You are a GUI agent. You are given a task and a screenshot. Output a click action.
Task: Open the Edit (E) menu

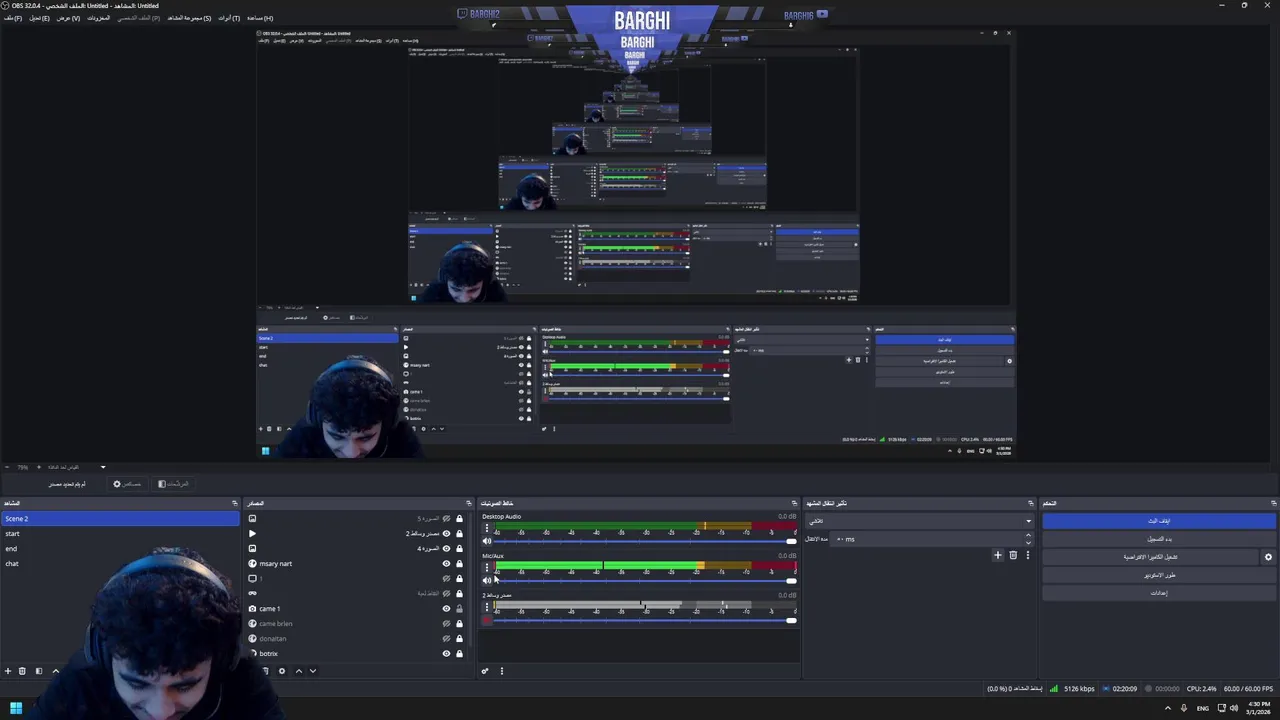[39, 18]
